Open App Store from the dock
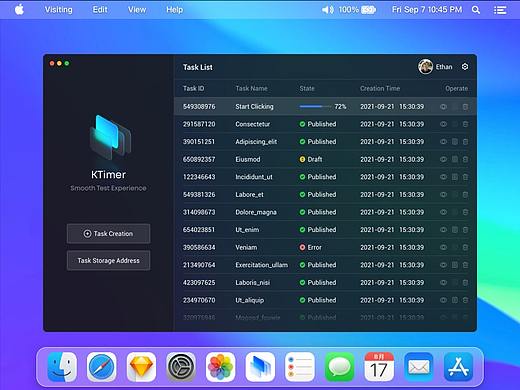520x390 pixels. (x=458, y=367)
